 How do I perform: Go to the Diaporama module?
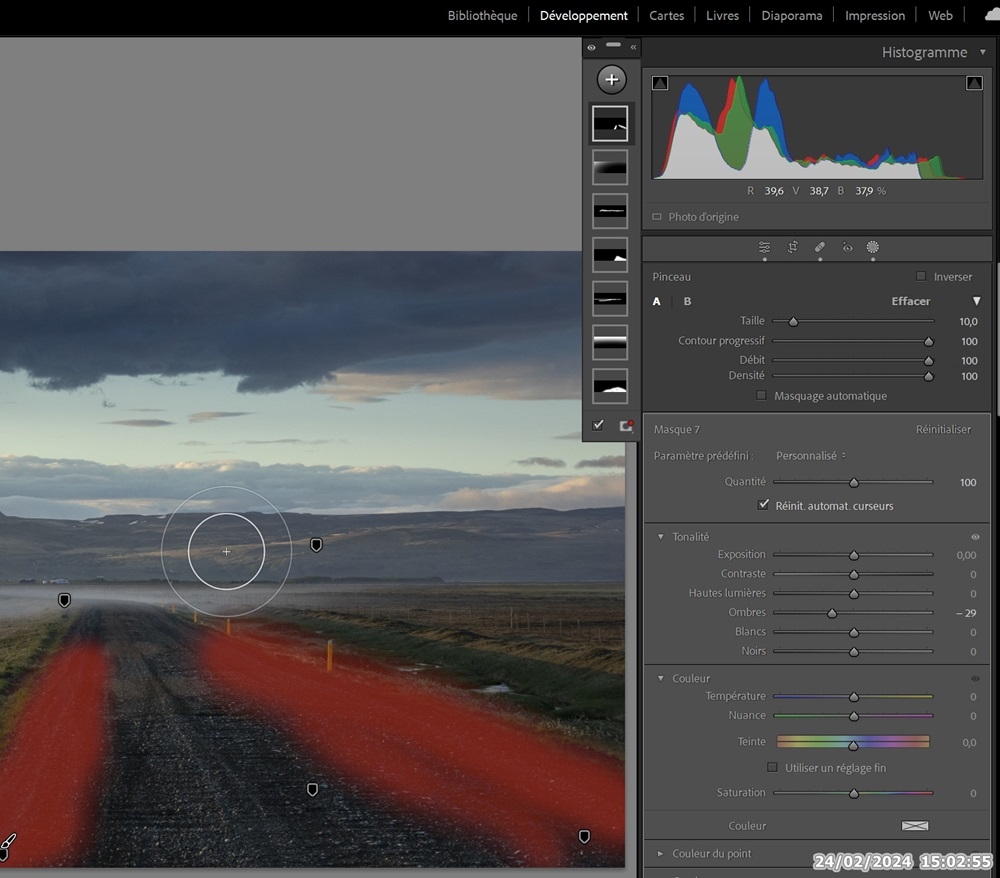(791, 15)
